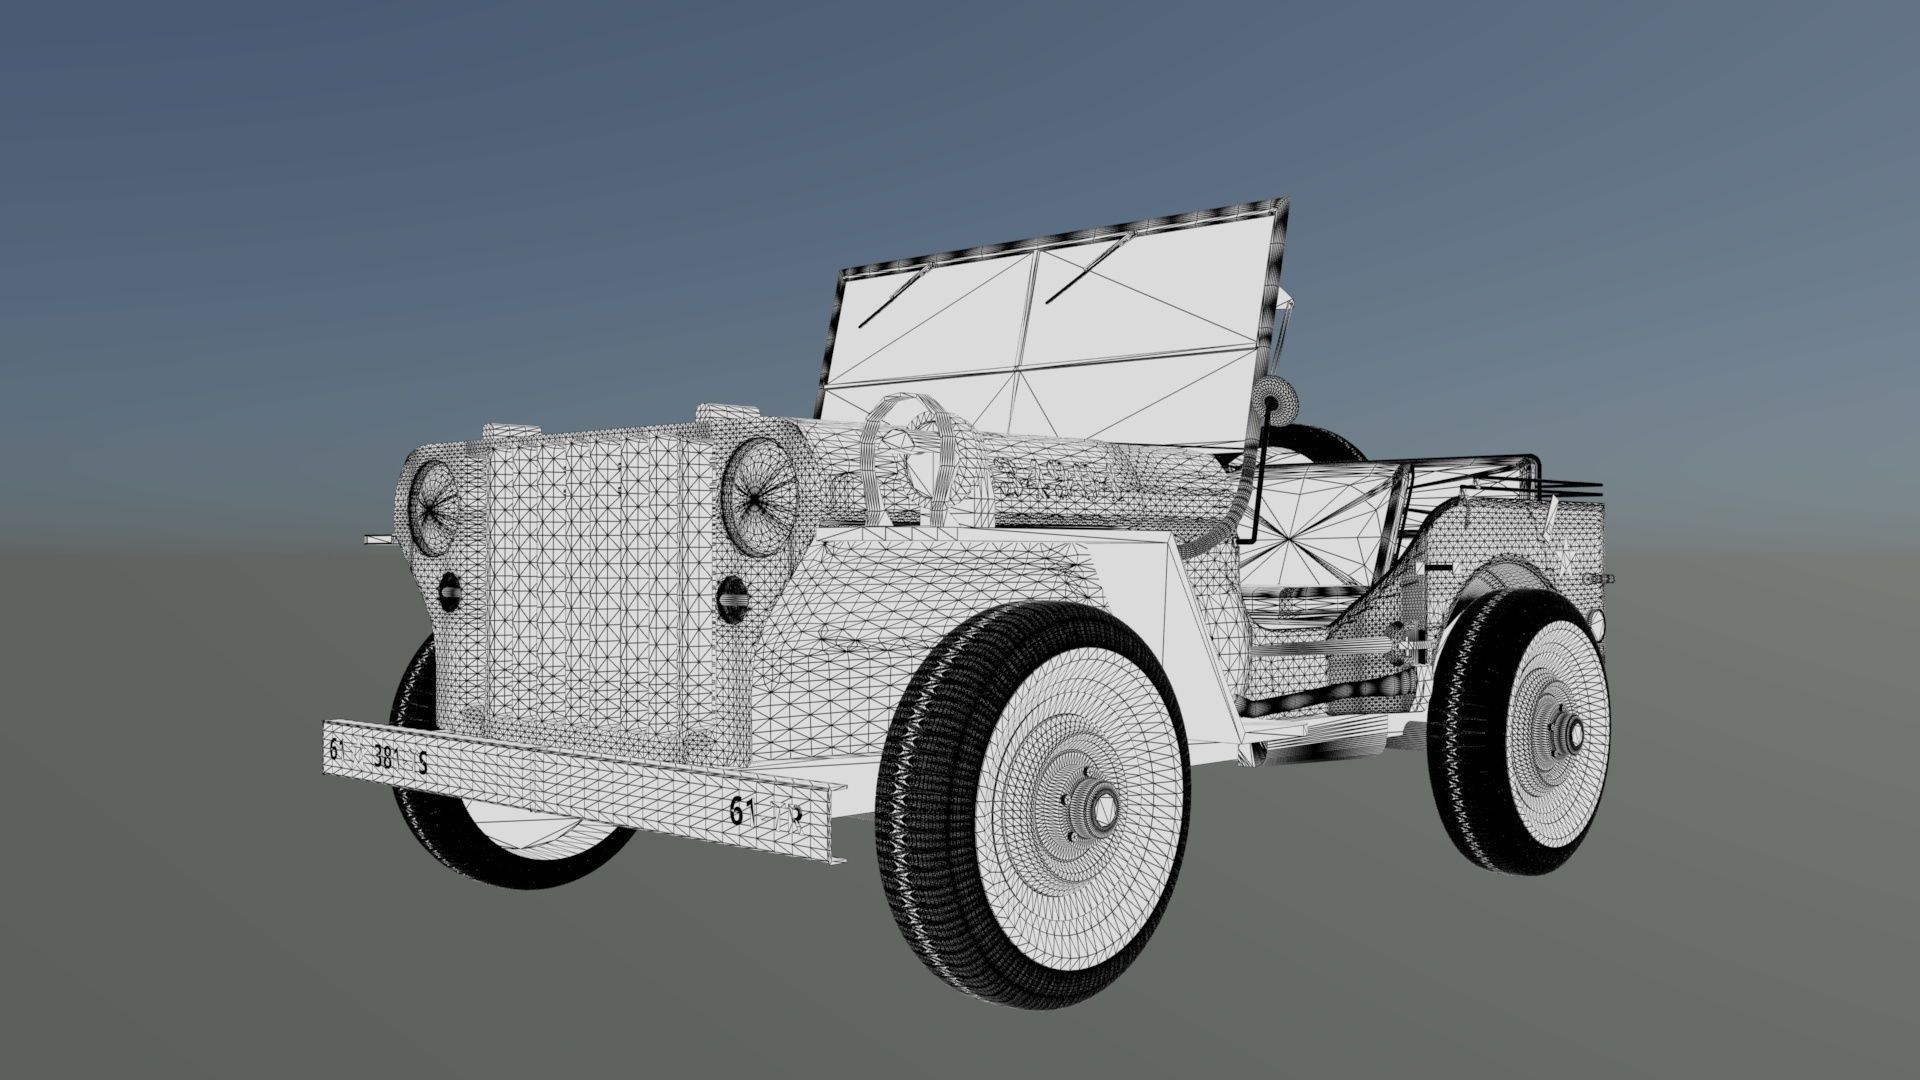
Task: Select the small left marker light below headlight
Action: (450, 594)
